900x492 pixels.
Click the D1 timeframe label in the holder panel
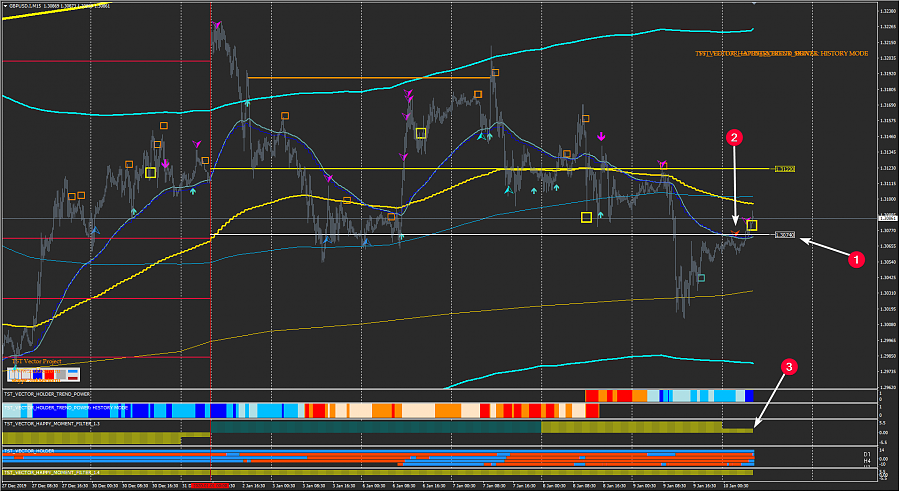pos(867,454)
